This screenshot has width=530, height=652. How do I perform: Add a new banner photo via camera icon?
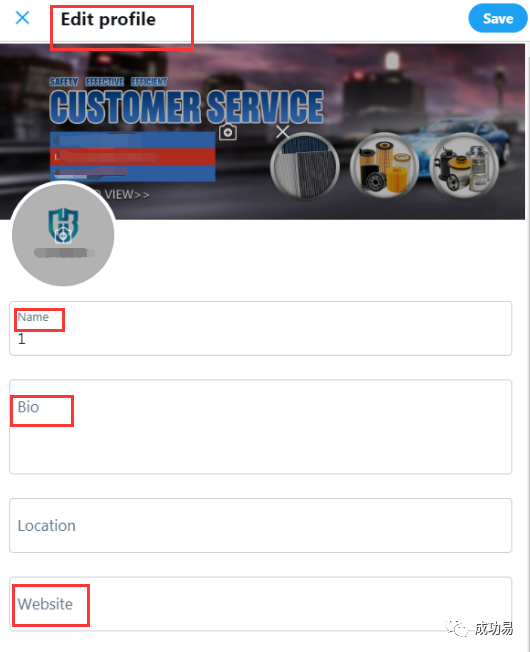point(228,132)
